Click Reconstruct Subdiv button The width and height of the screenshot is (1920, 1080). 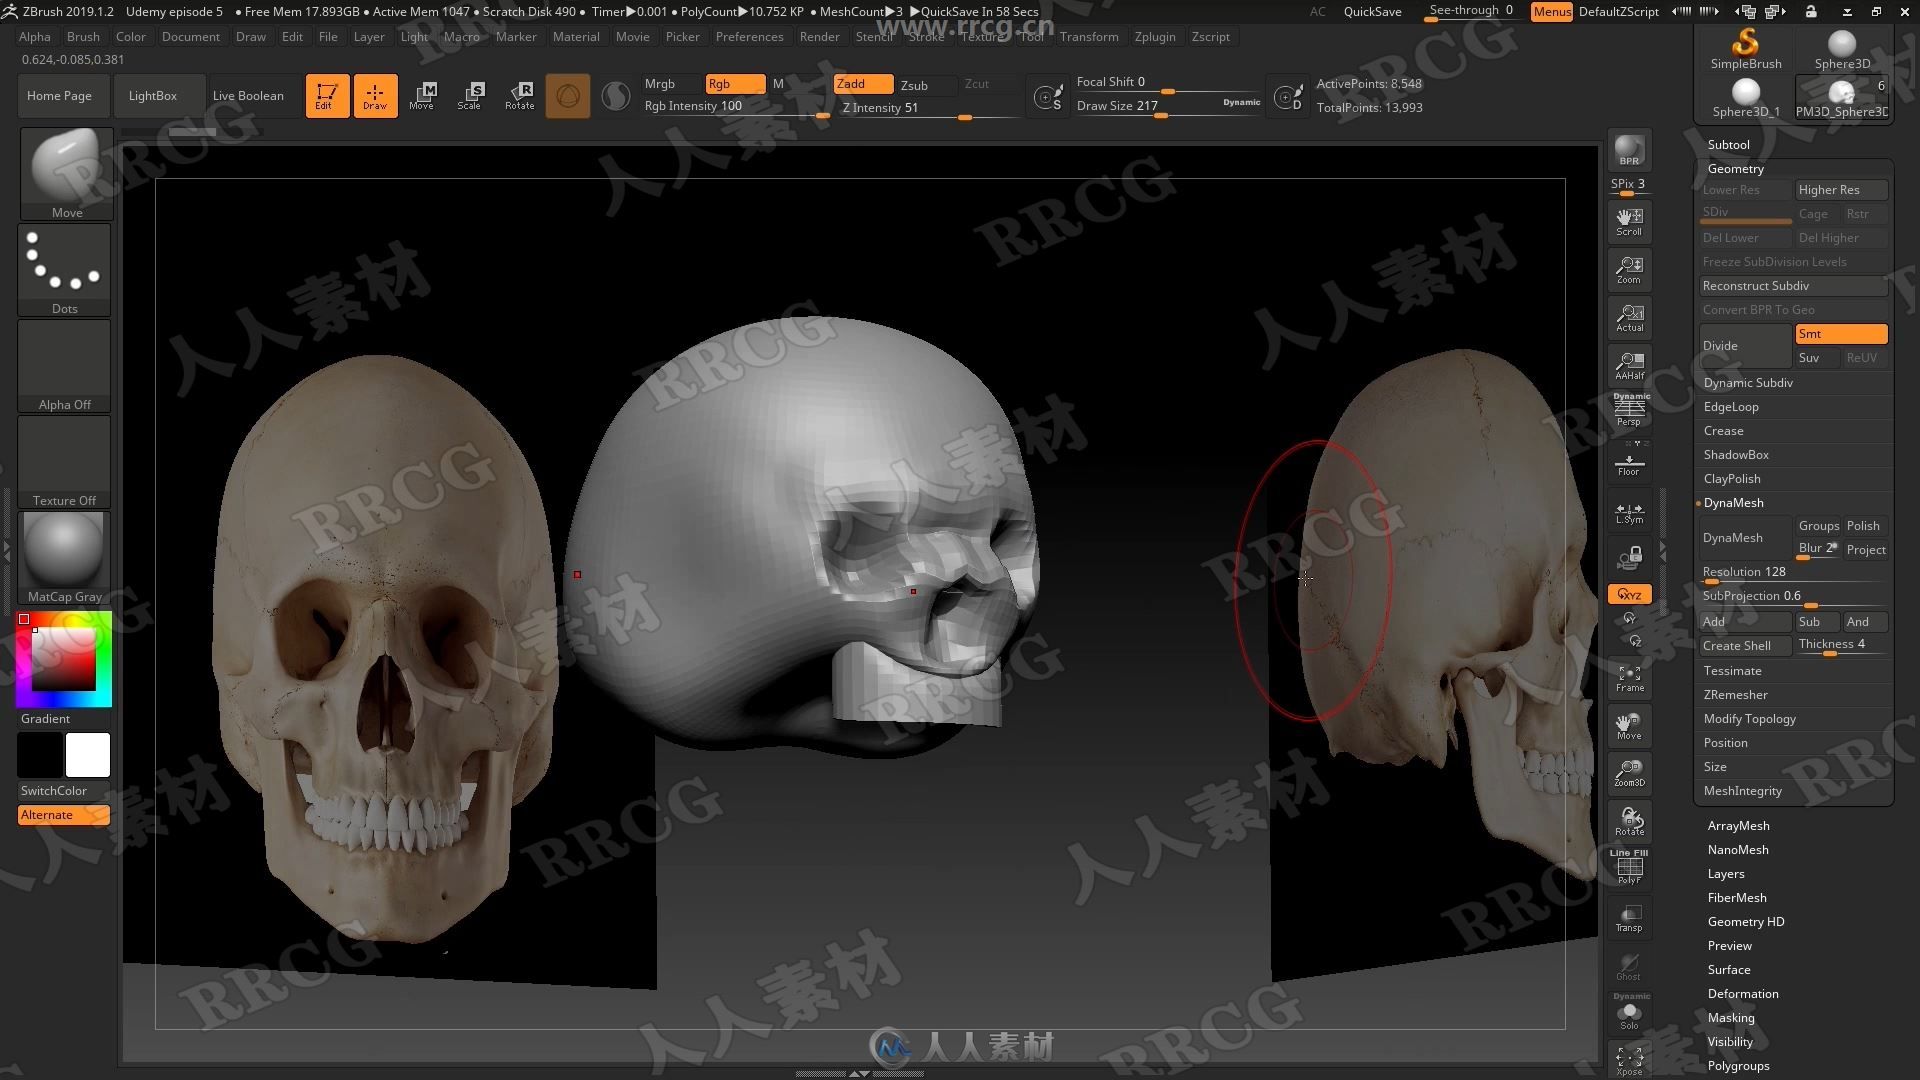[1793, 286]
